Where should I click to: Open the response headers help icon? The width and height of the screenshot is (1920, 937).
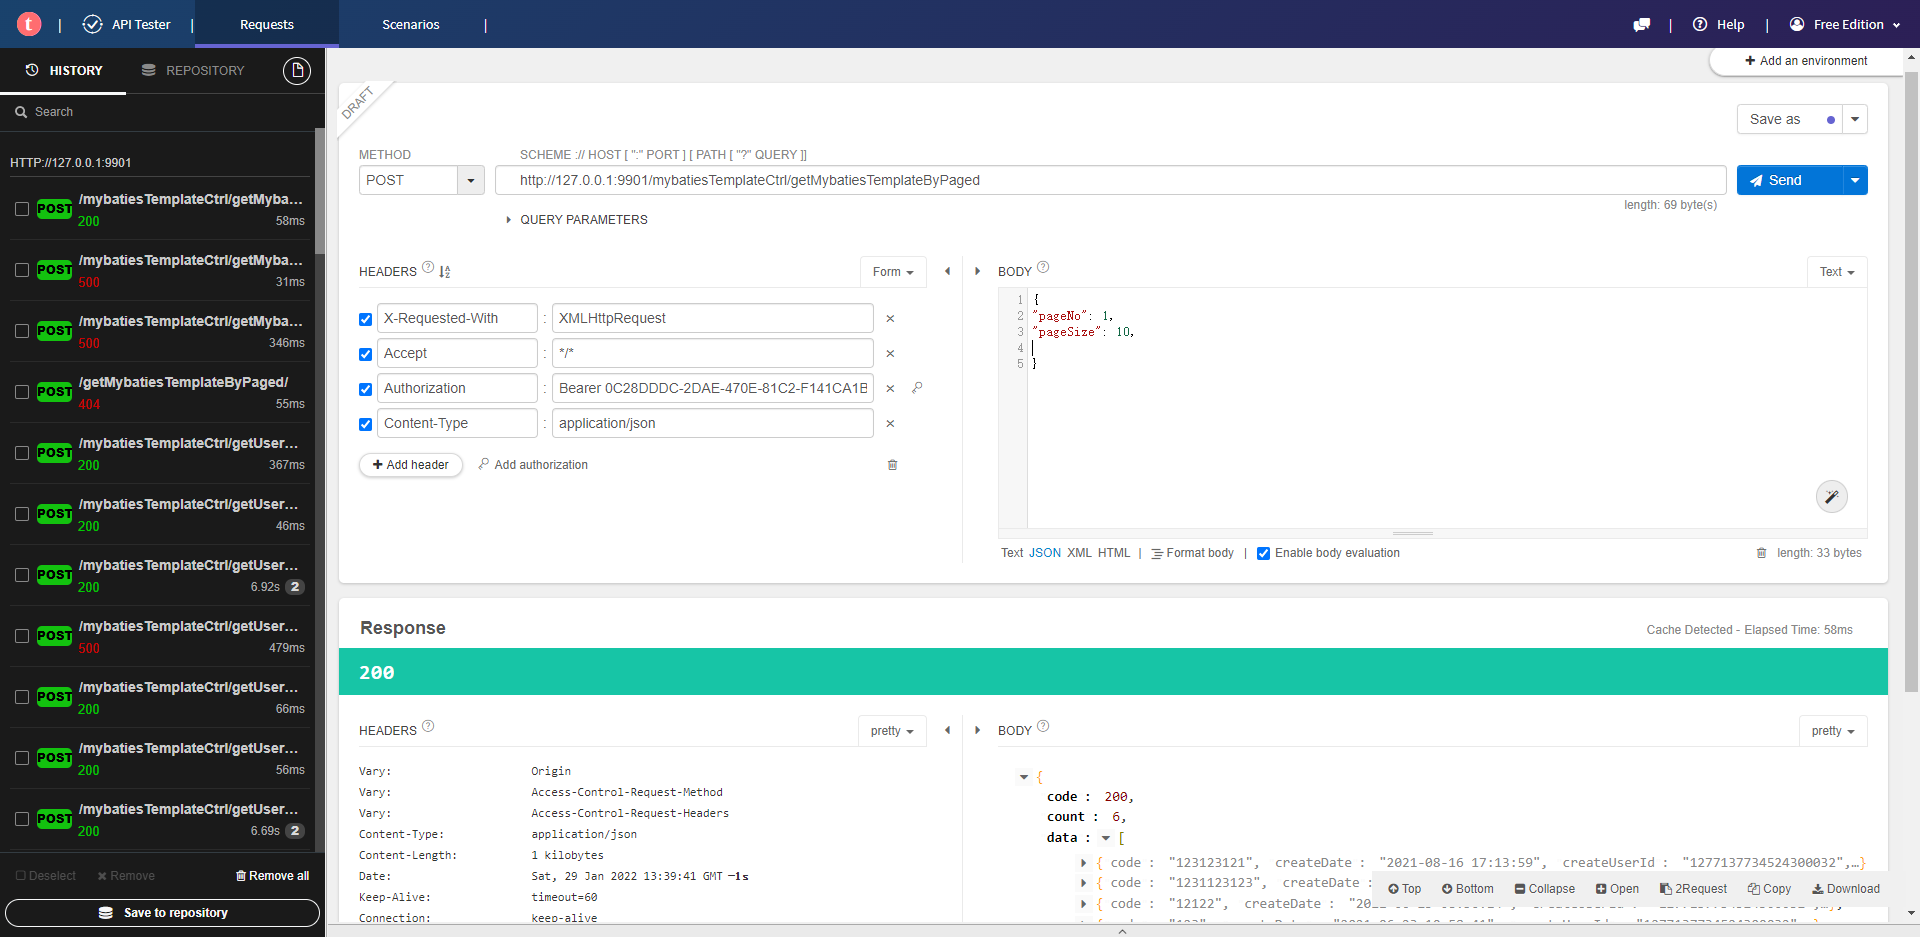click(428, 726)
